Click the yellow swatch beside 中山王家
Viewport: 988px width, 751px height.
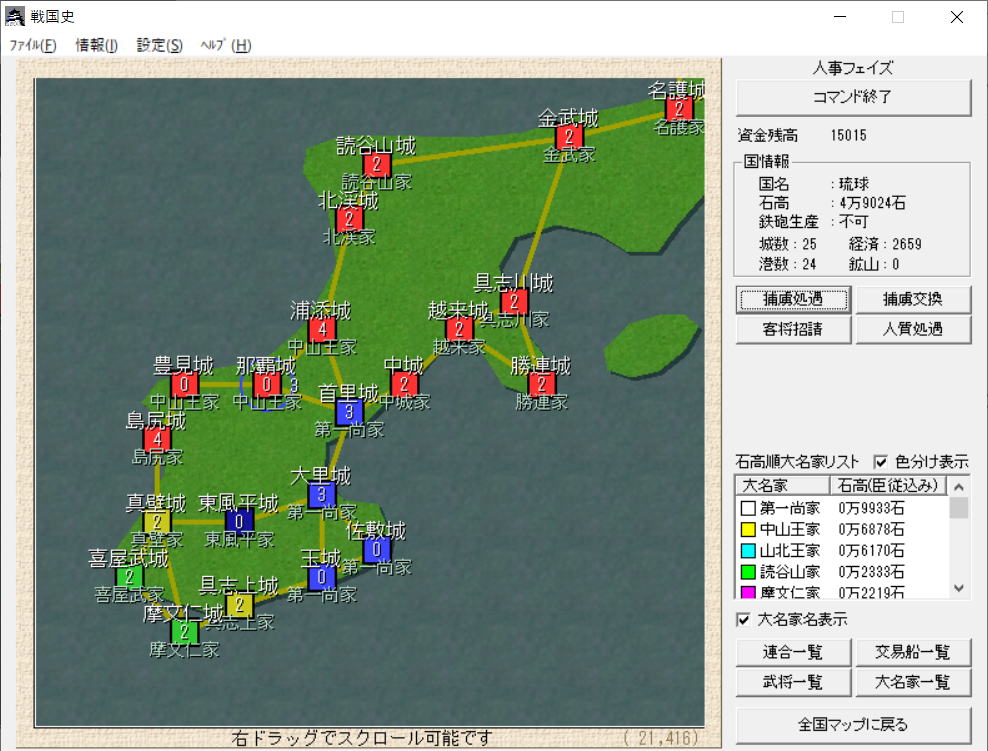[748, 529]
